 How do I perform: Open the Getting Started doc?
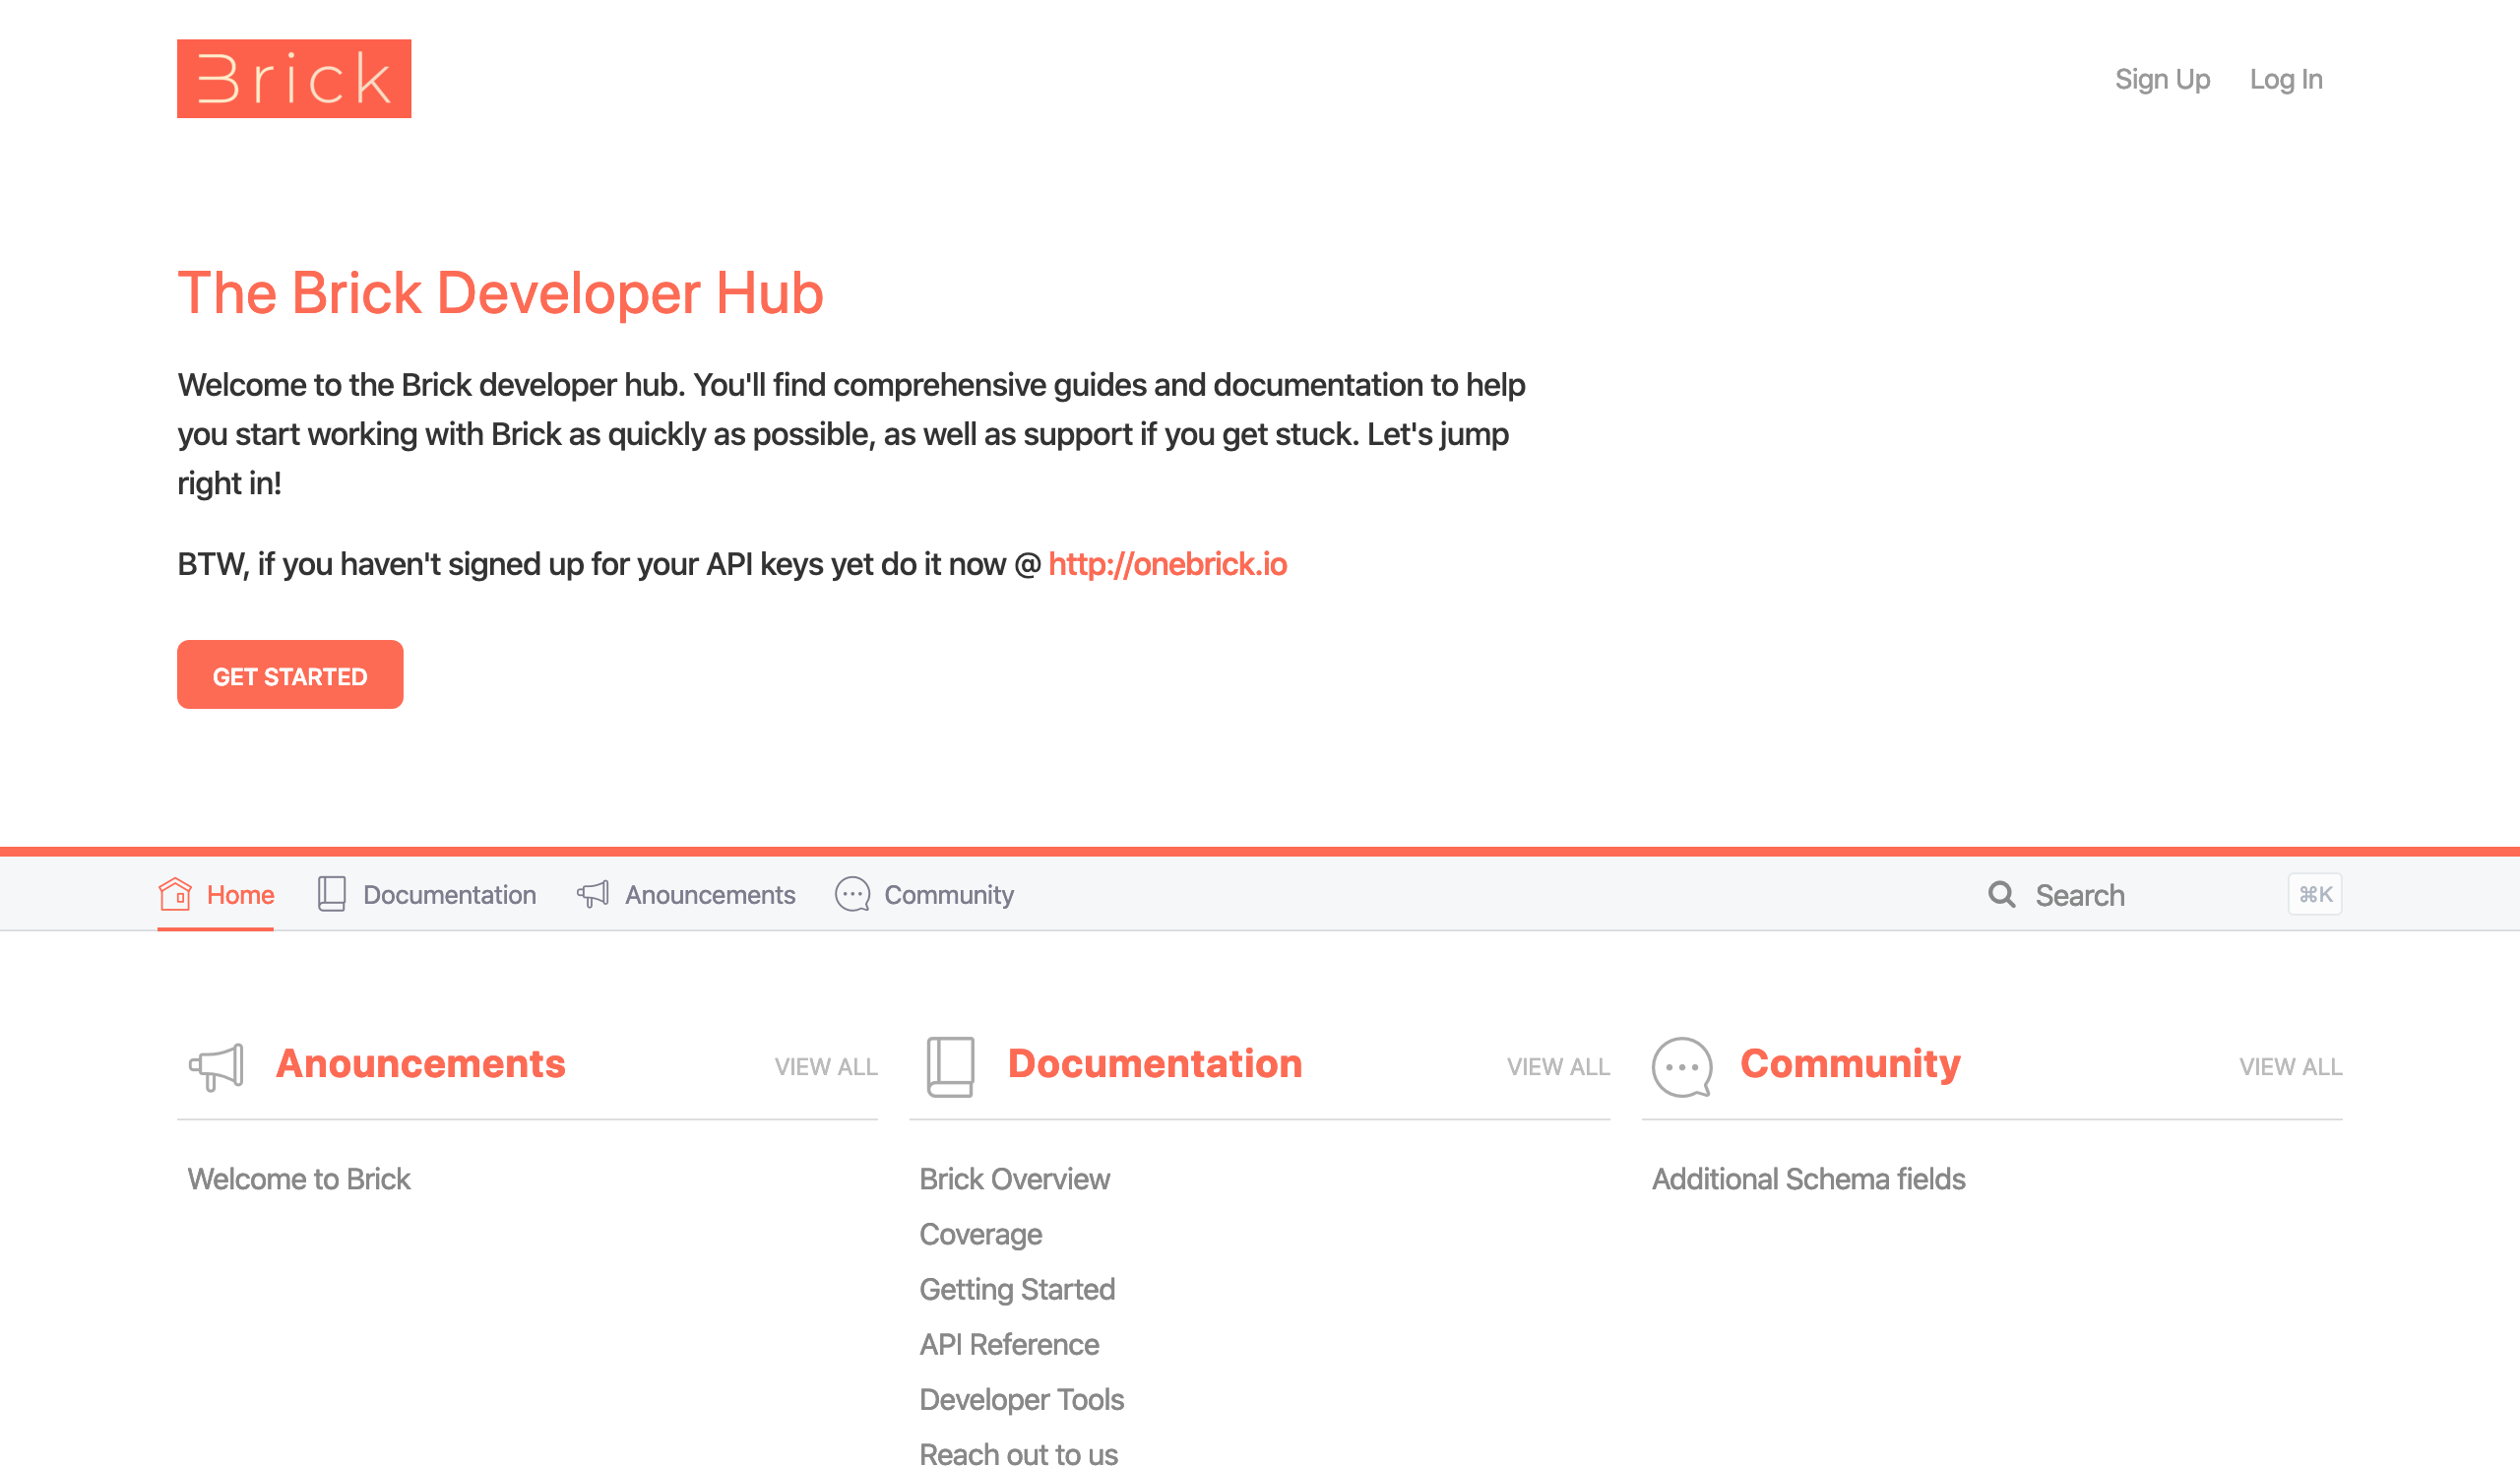[1017, 1290]
